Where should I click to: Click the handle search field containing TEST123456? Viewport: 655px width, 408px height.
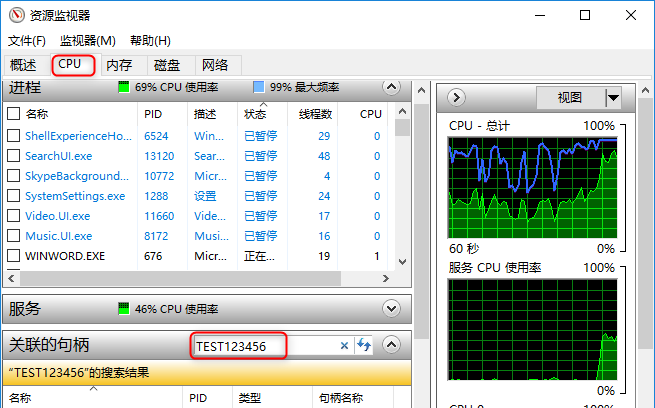(265, 346)
